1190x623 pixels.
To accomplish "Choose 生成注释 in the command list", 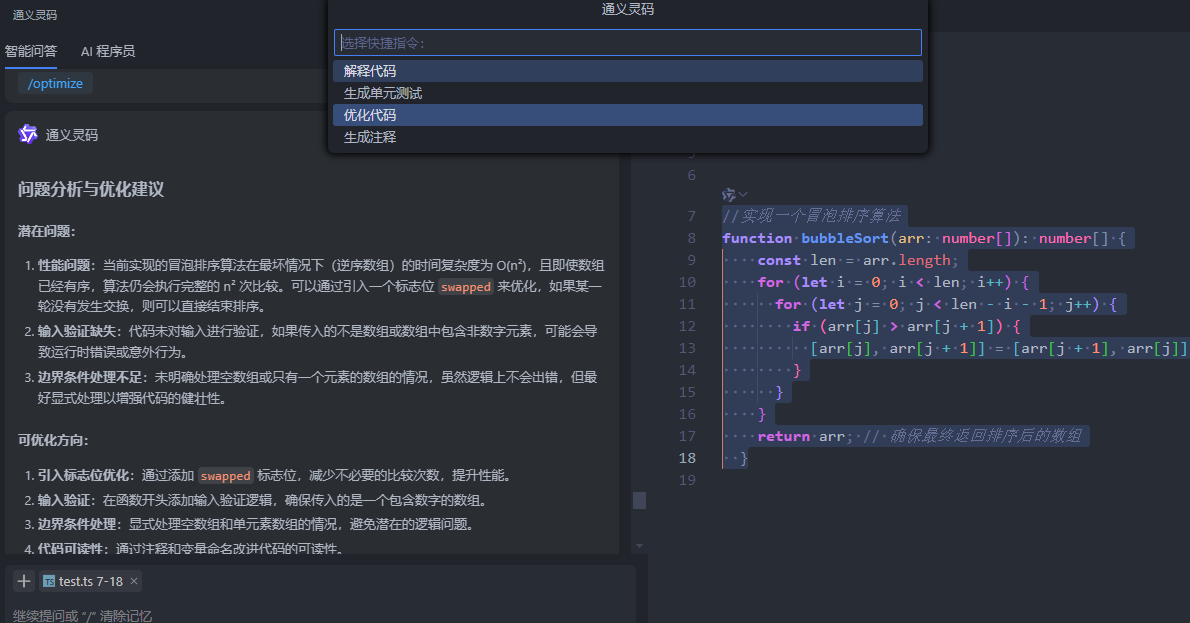I will click(x=628, y=137).
